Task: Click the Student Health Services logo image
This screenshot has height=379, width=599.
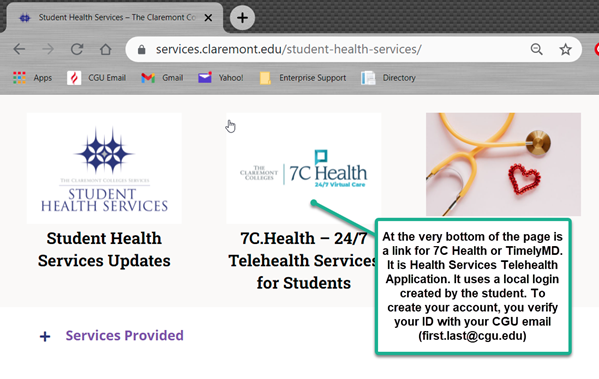Action: (x=104, y=168)
